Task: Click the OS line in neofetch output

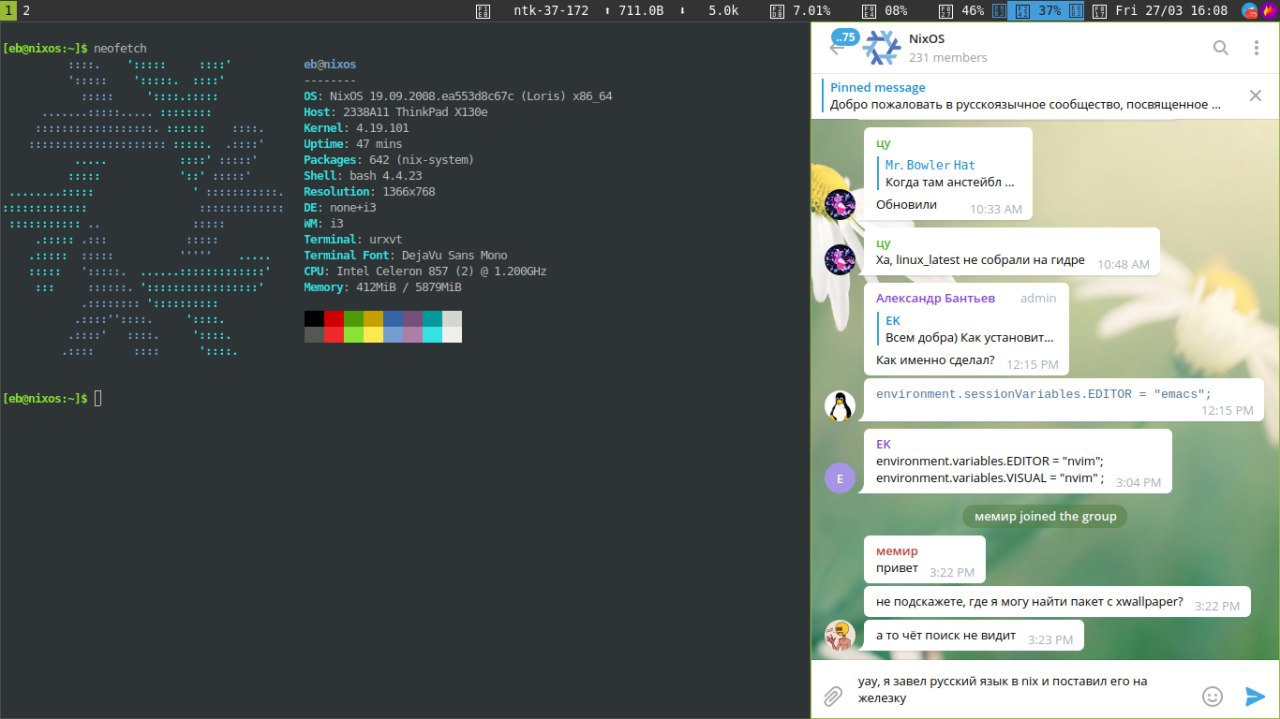Action: pyautogui.click(x=458, y=96)
